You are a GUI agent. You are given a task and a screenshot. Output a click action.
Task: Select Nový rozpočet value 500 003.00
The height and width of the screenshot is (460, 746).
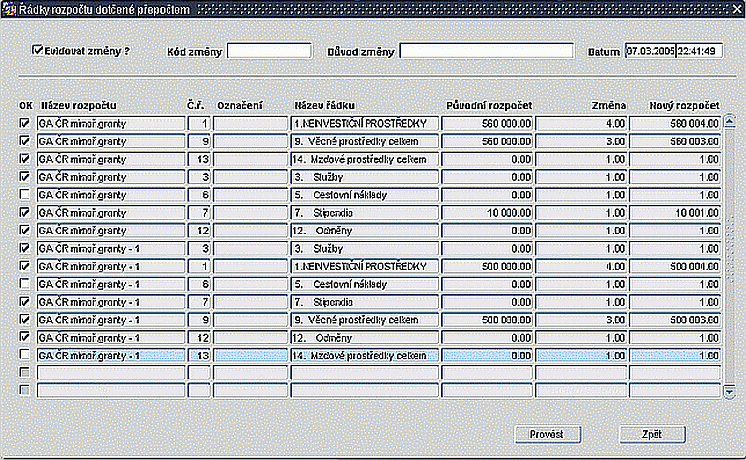[675, 320]
